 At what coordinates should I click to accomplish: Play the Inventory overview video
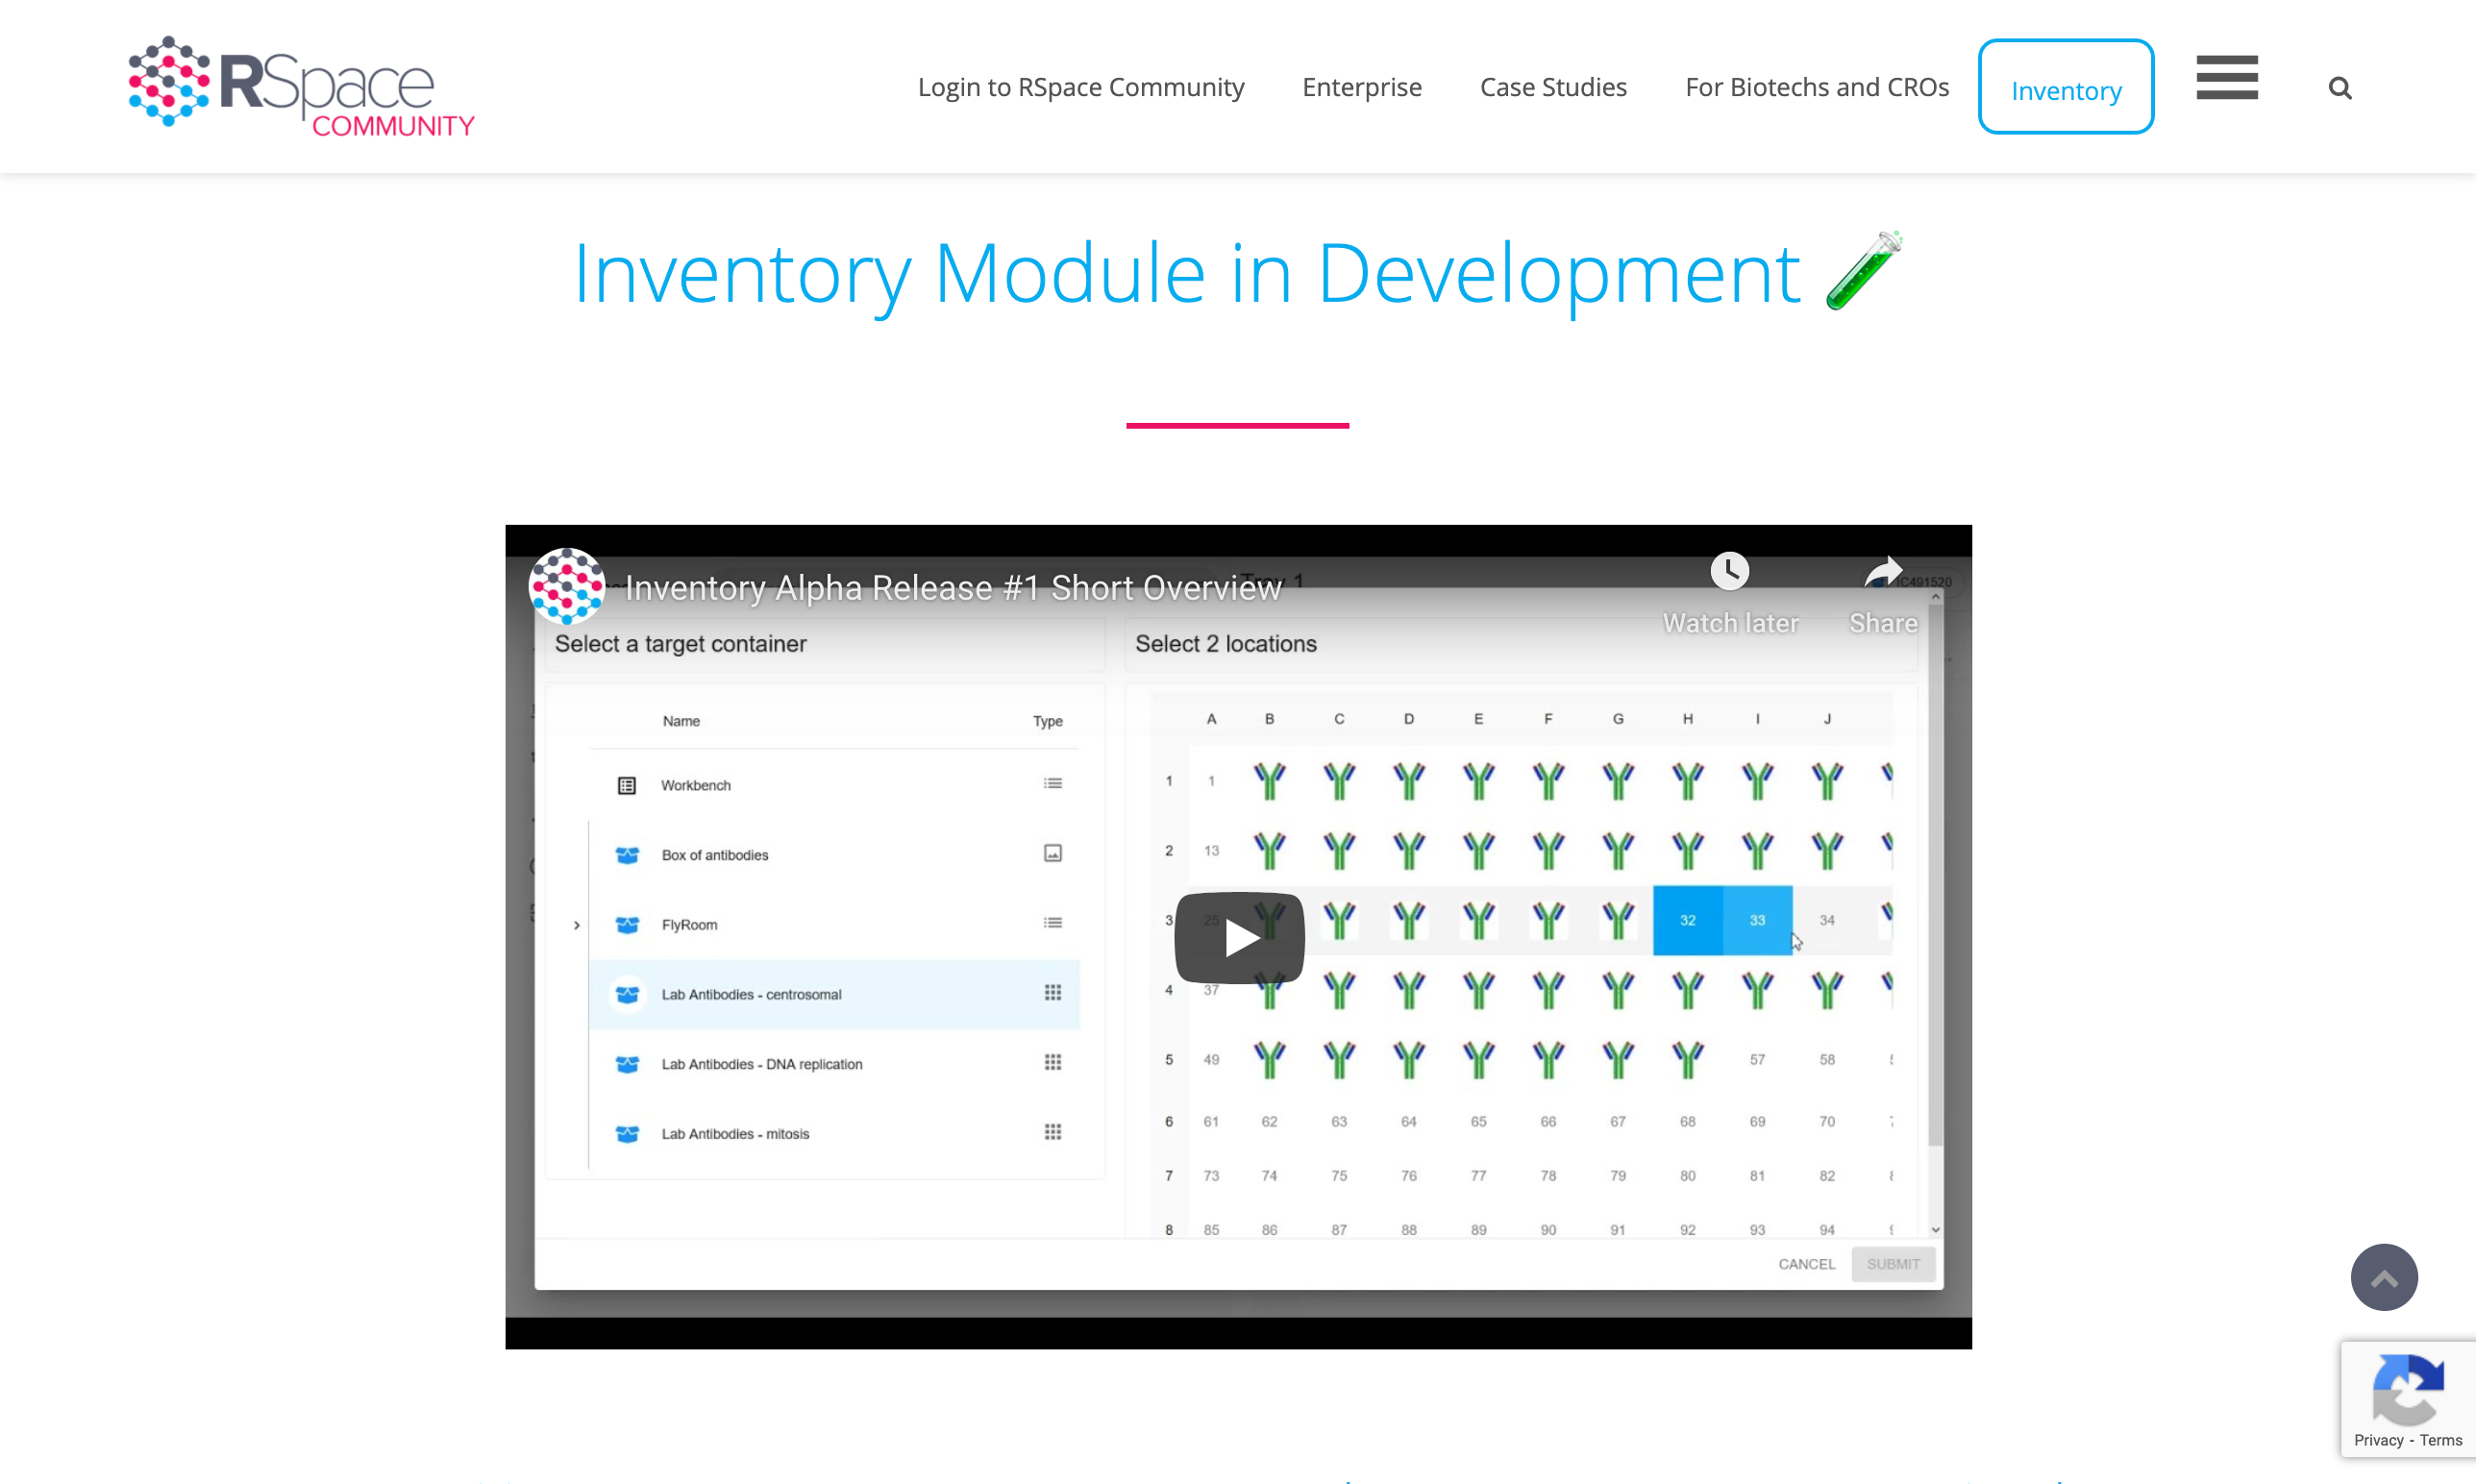pyautogui.click(x=1239, y=937)
